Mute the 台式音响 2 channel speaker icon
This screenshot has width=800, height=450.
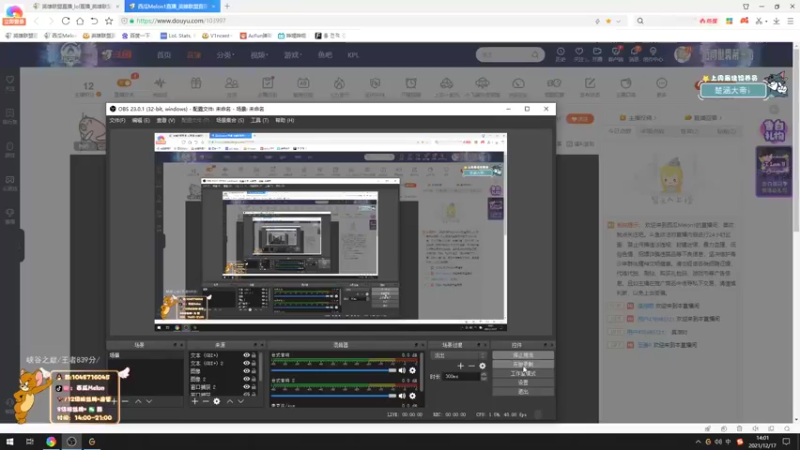pos(402,396)
